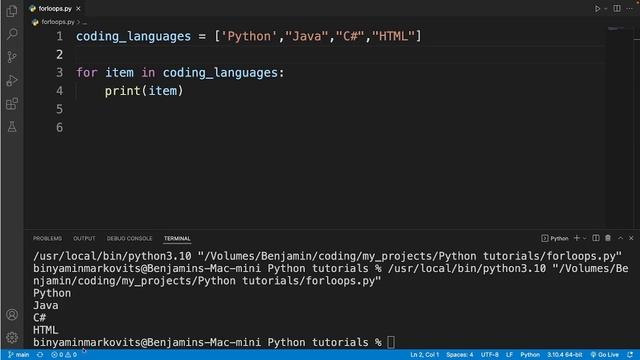
Task: Click line number 1 in gutter
Action: click(60, 36)
